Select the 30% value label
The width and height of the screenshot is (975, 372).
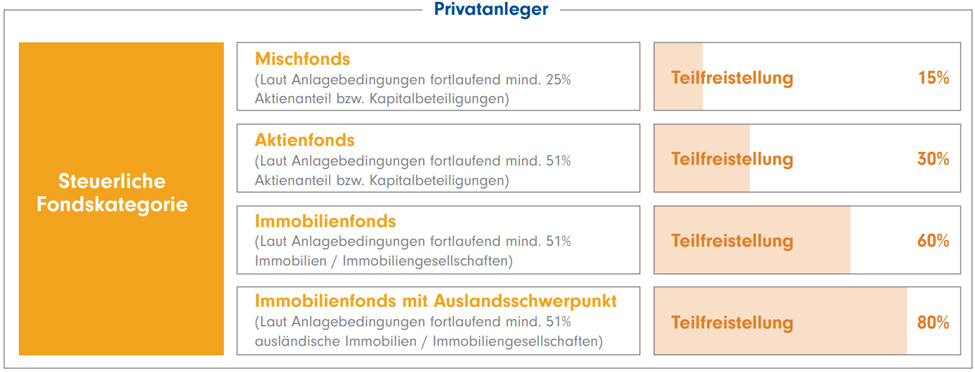pyautogui.click(x=933, y=159)
